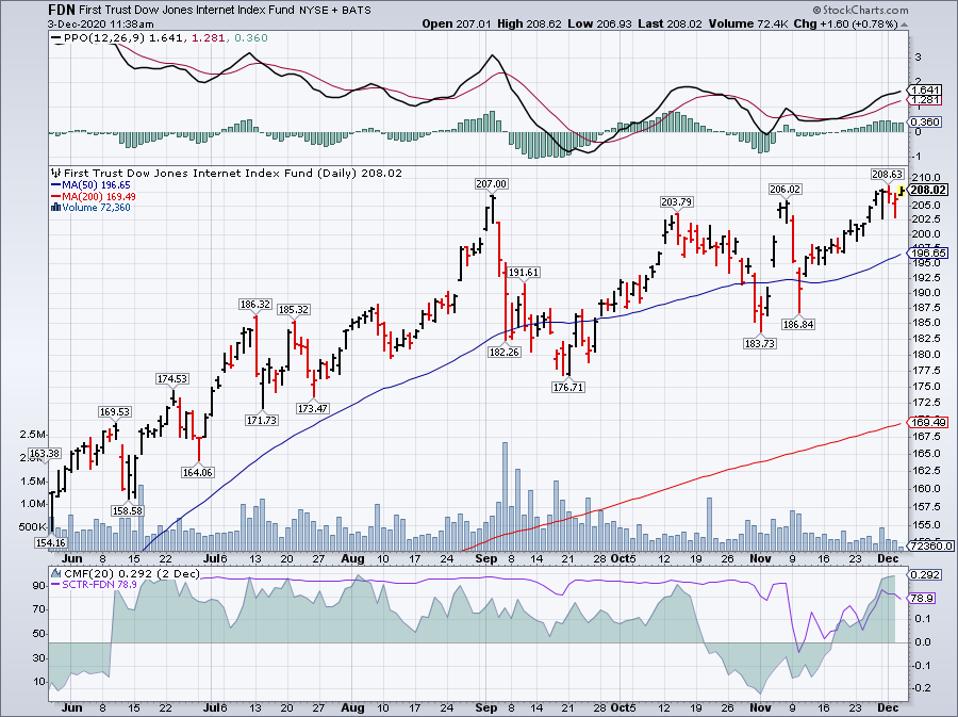The width and height of the screenshot is (958, 717).
Task: Click the Volume 72,360 legend entry
Action: [x=91, y=208]
